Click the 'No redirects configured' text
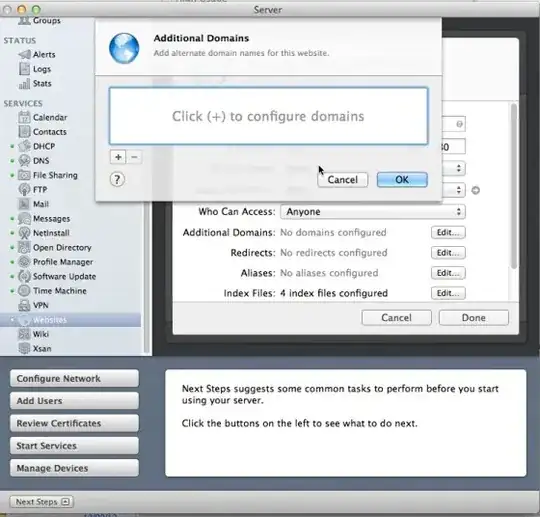The width and height of the screenshot is (540, 517). (x=334, y=253)
